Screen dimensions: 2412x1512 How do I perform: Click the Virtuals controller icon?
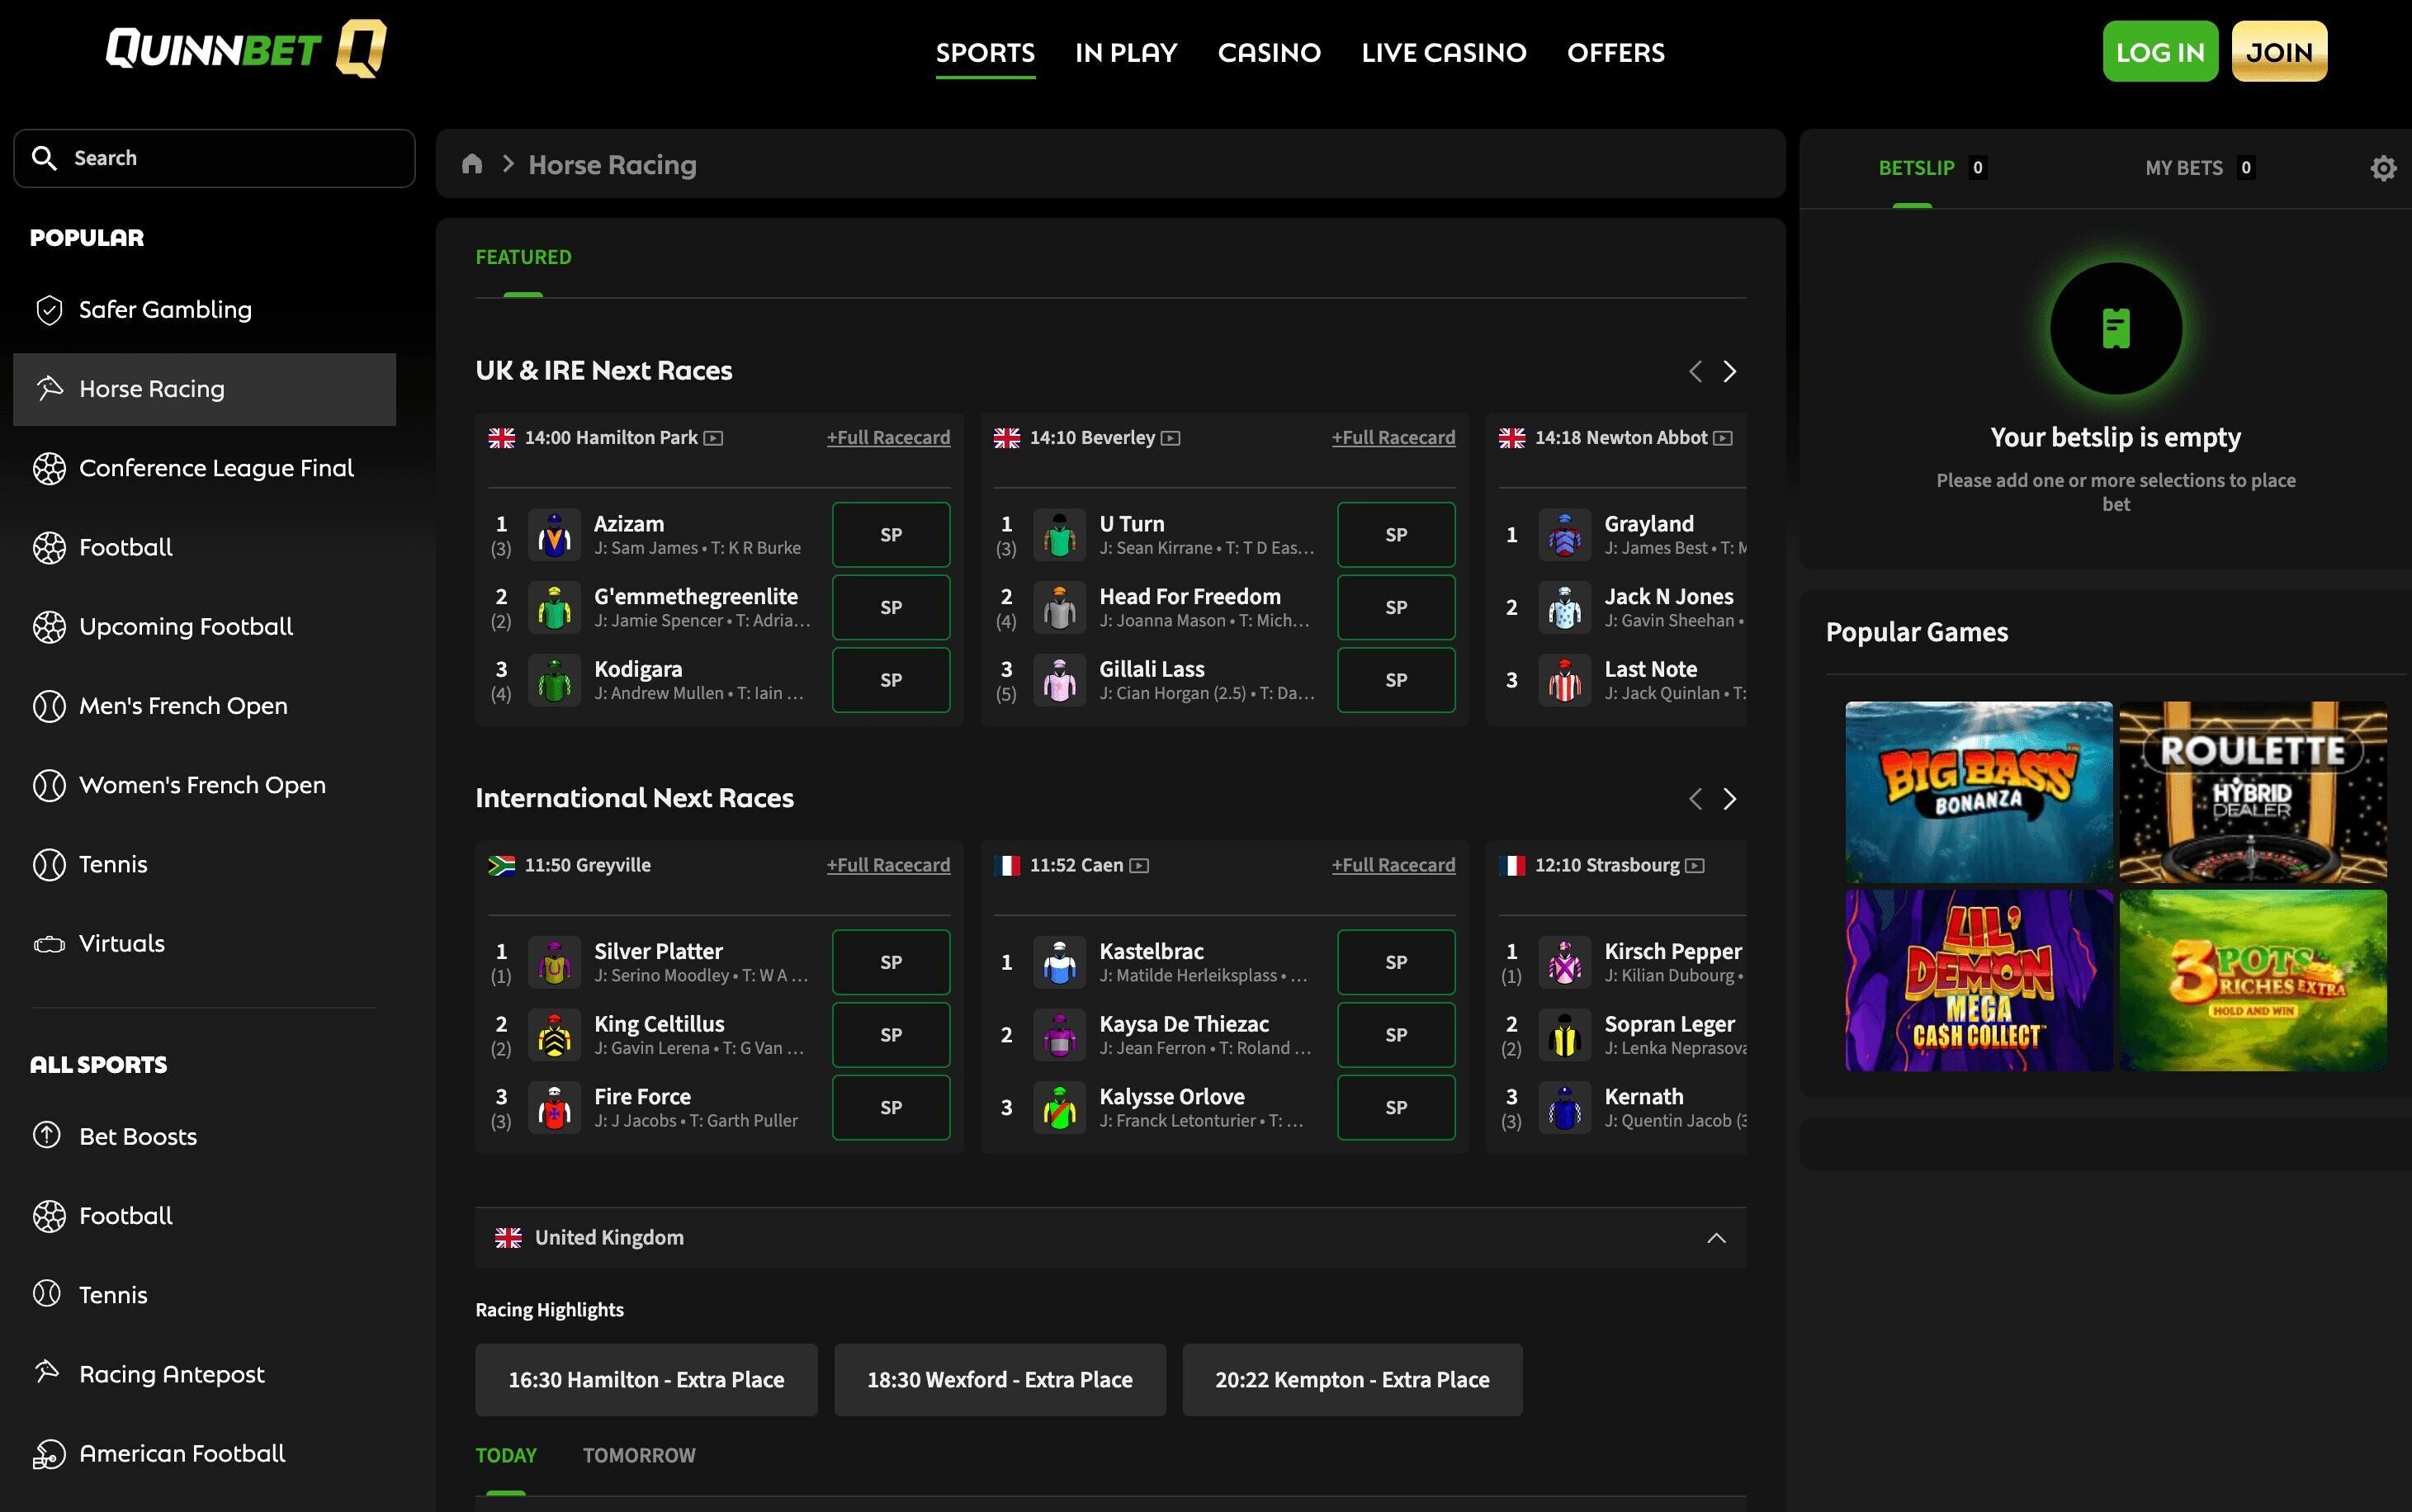tap(49, 944)
